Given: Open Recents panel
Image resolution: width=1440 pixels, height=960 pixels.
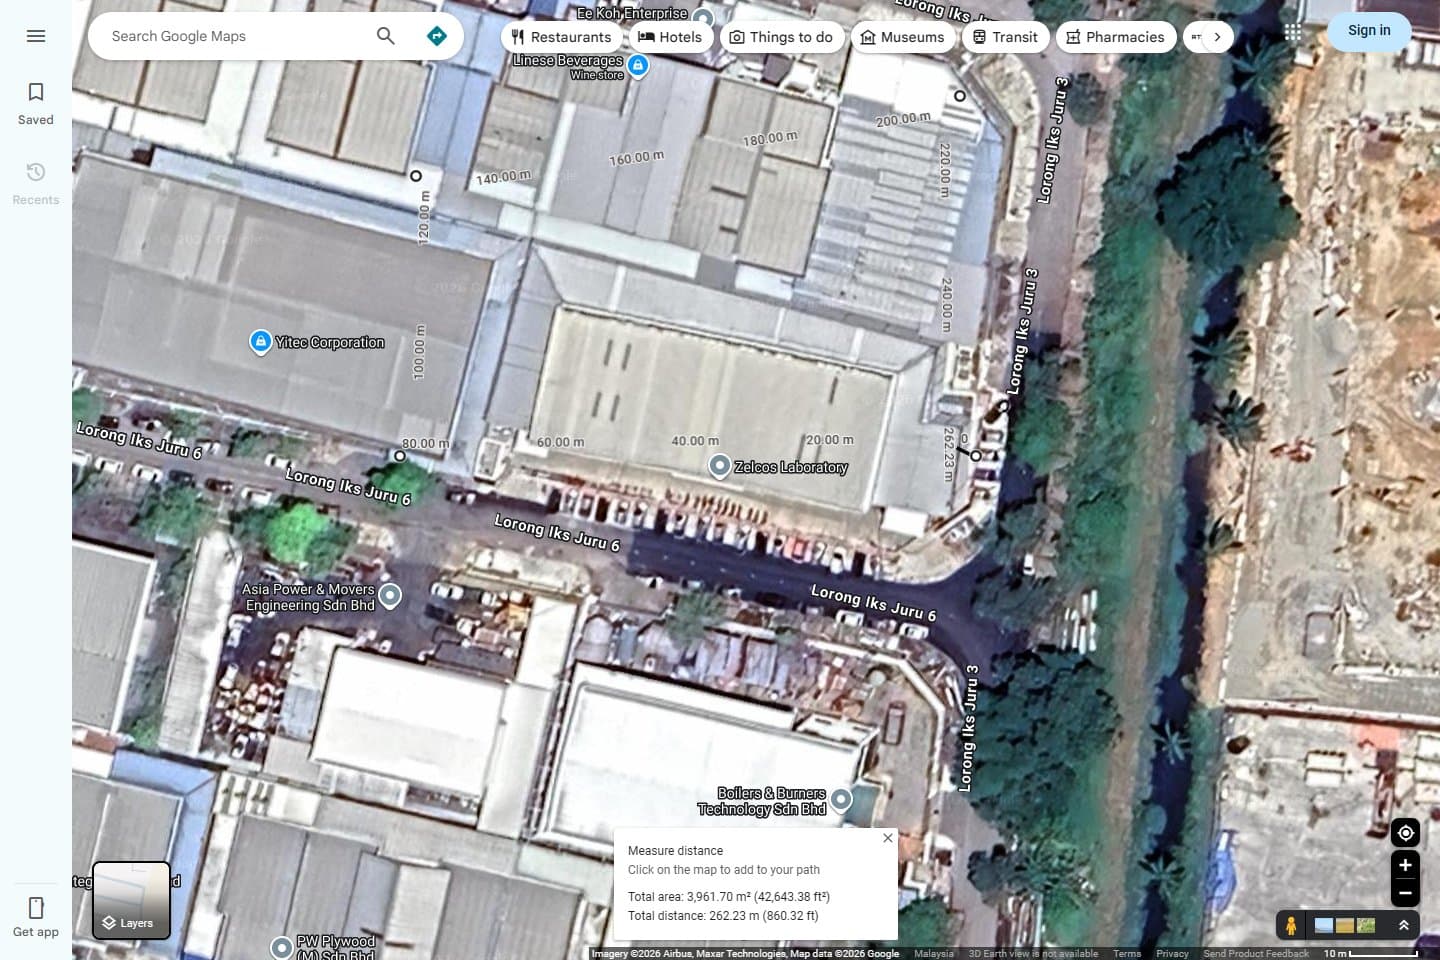Looking at the screenshot, I should [36, 184].
